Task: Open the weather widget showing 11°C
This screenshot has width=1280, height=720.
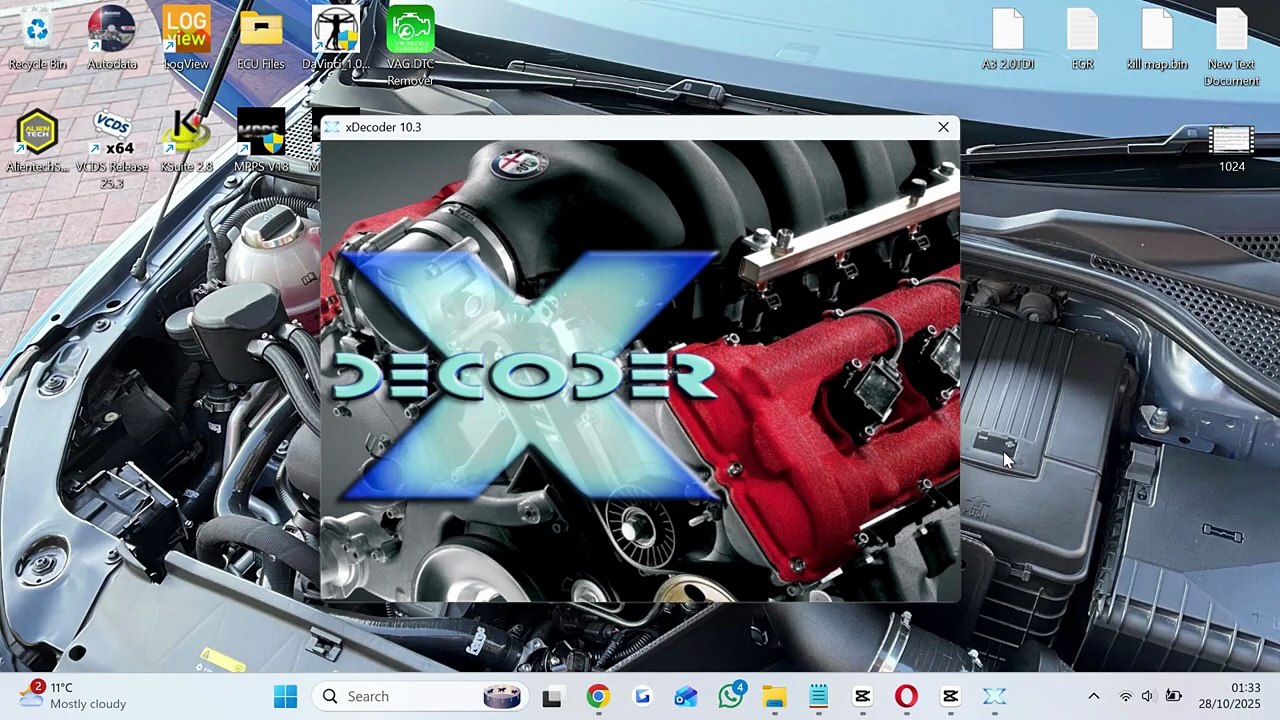Action: pos(72,696)
